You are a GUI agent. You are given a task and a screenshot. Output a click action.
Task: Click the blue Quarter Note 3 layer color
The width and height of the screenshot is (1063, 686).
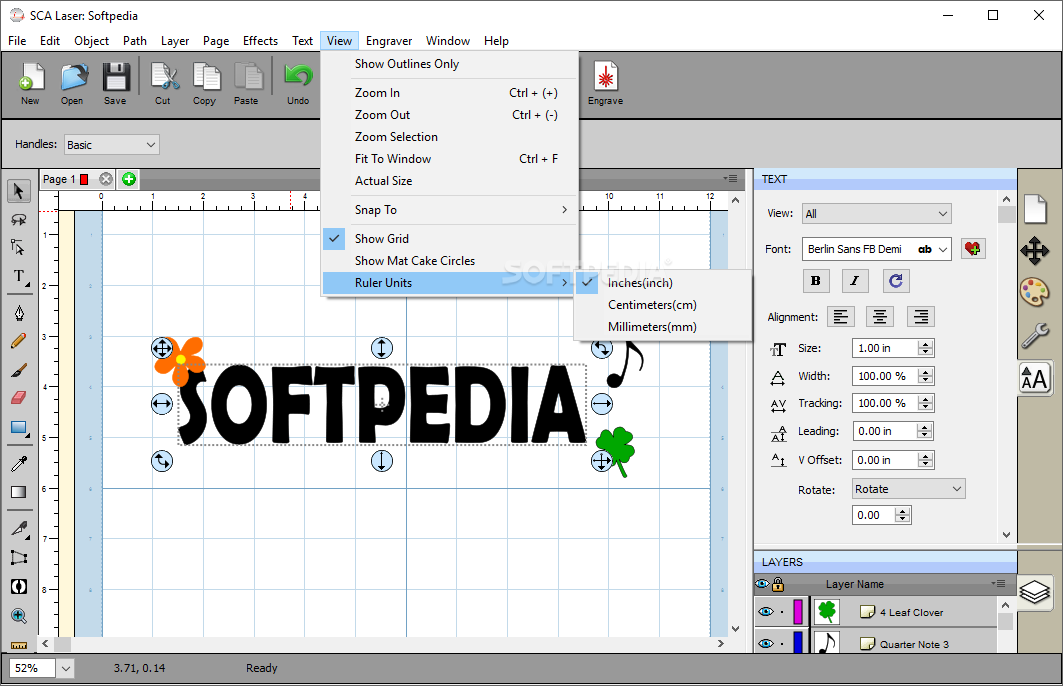point(798,642)
